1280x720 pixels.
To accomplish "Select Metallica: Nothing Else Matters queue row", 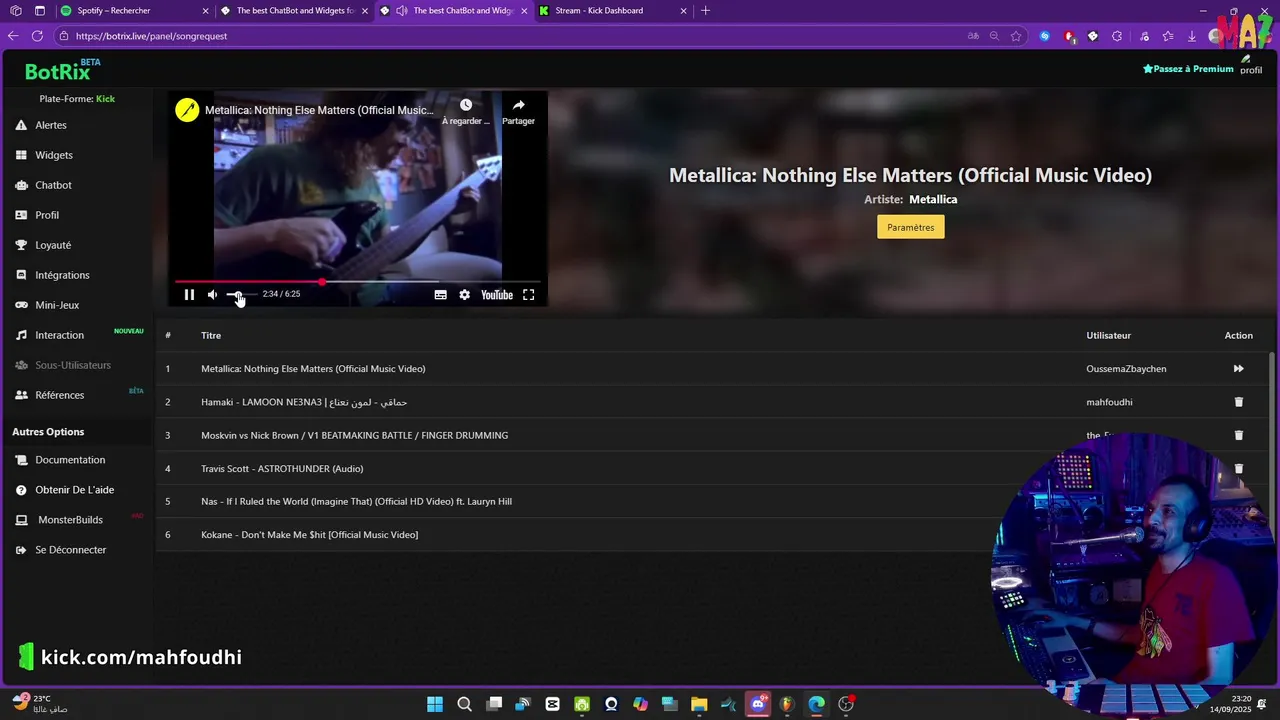I will coord(712,369).
